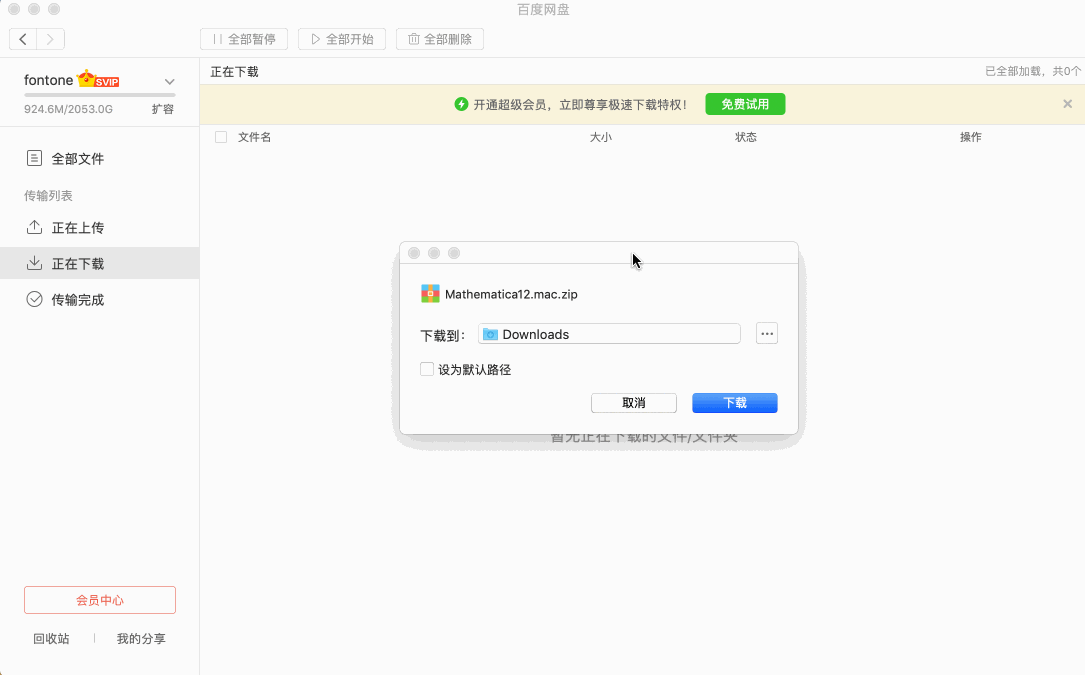Open the 正在上传 uploading list
This screenshot has width=1085, height=675.
tap(100, 228)
